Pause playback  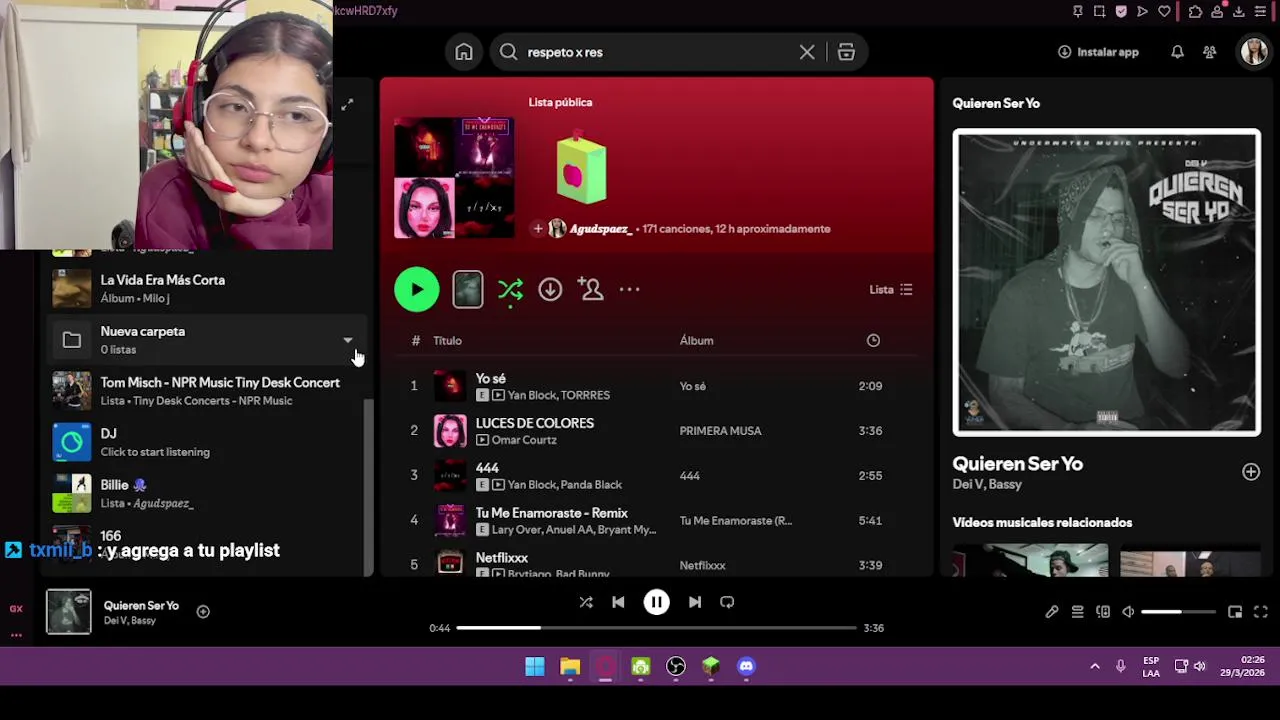point(656,602)
